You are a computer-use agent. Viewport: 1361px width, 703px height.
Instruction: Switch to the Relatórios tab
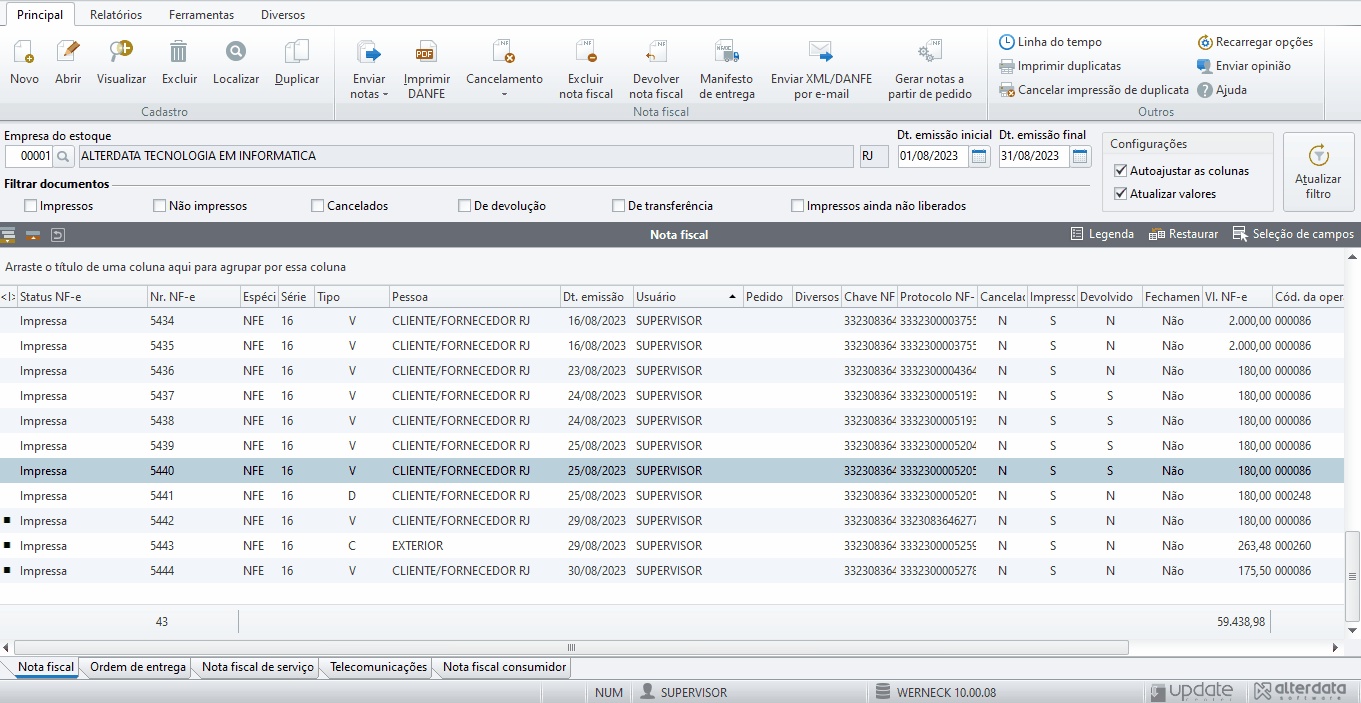tap(116, 15)
